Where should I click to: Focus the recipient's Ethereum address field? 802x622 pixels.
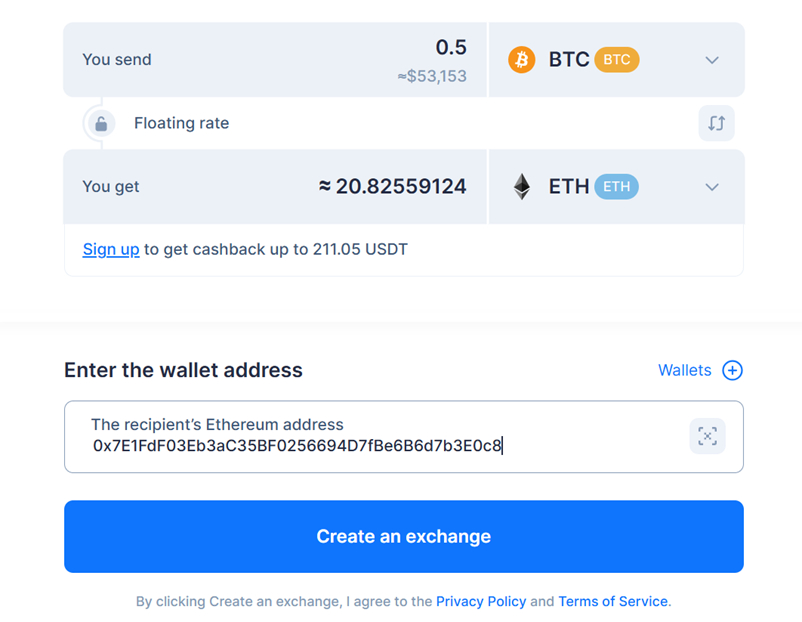(x=404, y=437)
